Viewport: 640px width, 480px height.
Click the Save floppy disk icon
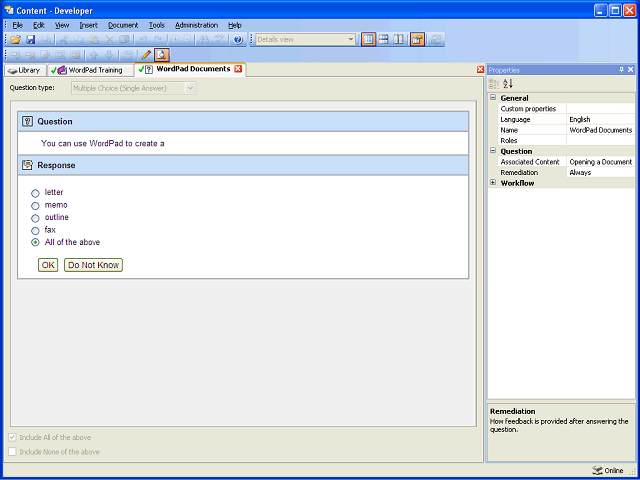(31, 40)
